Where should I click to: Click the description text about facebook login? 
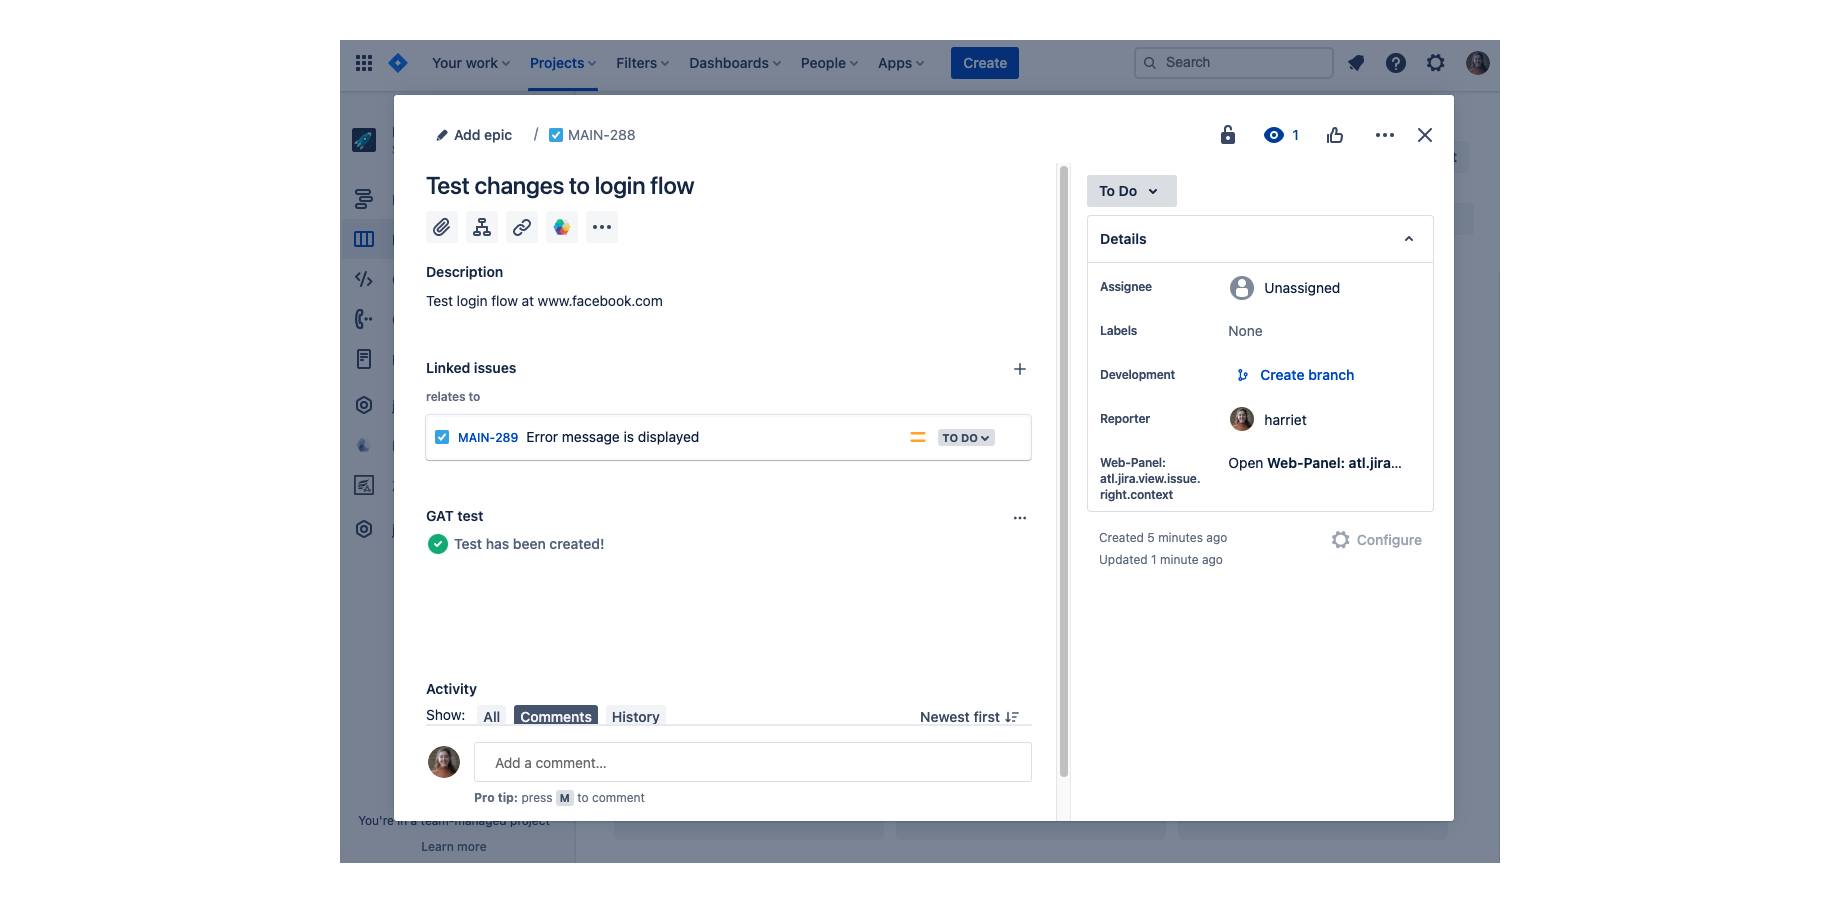pyautogui.click(x=544, y=301)
